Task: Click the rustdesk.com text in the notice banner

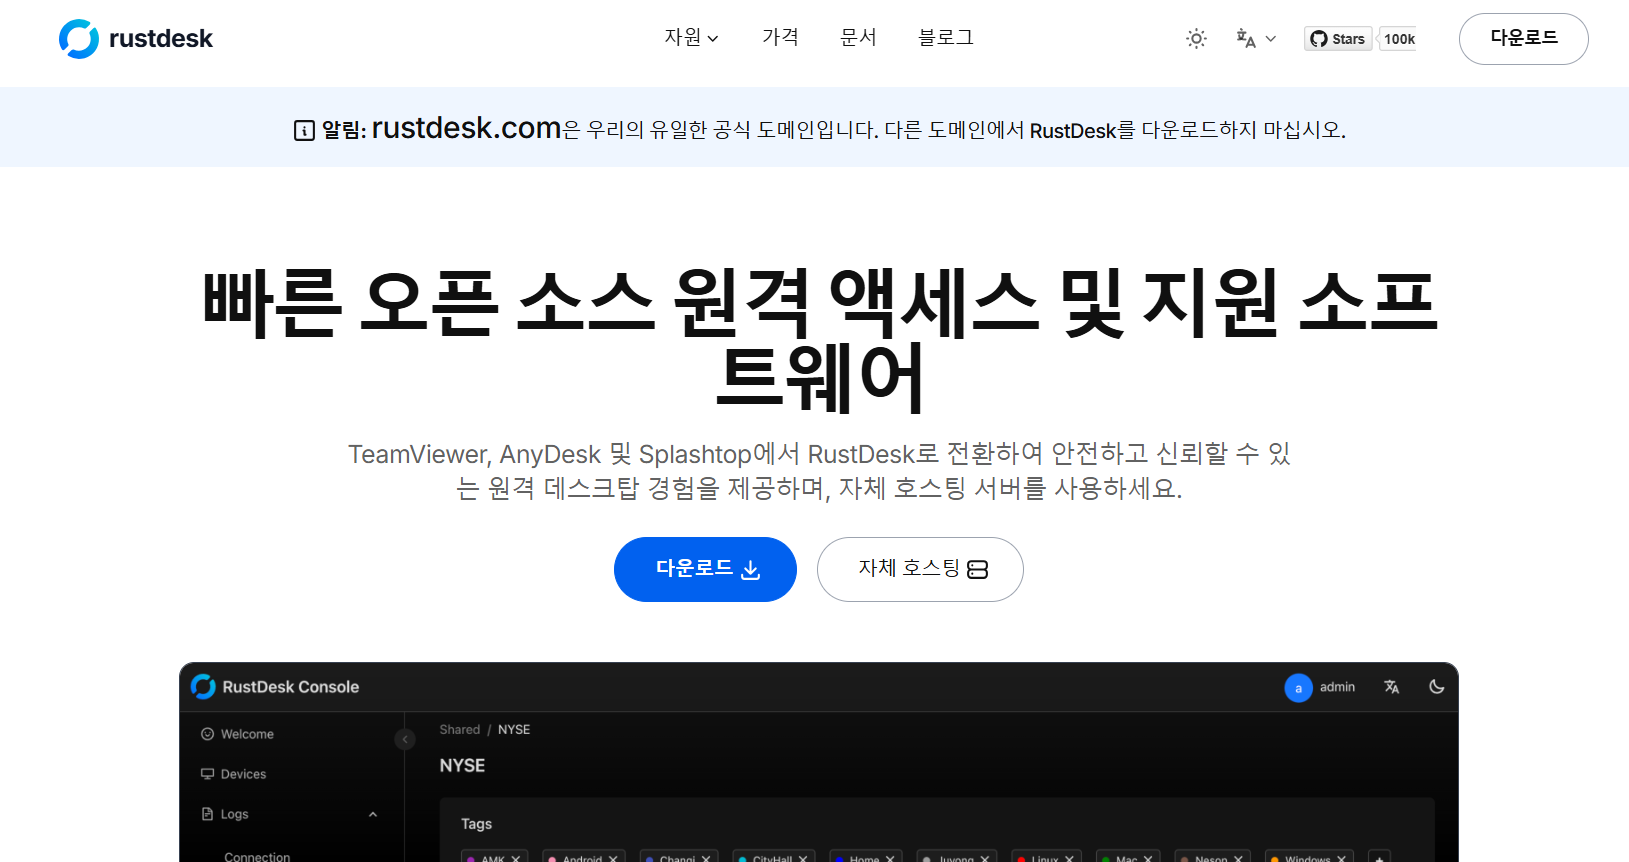Action: (x=466, y=128)
